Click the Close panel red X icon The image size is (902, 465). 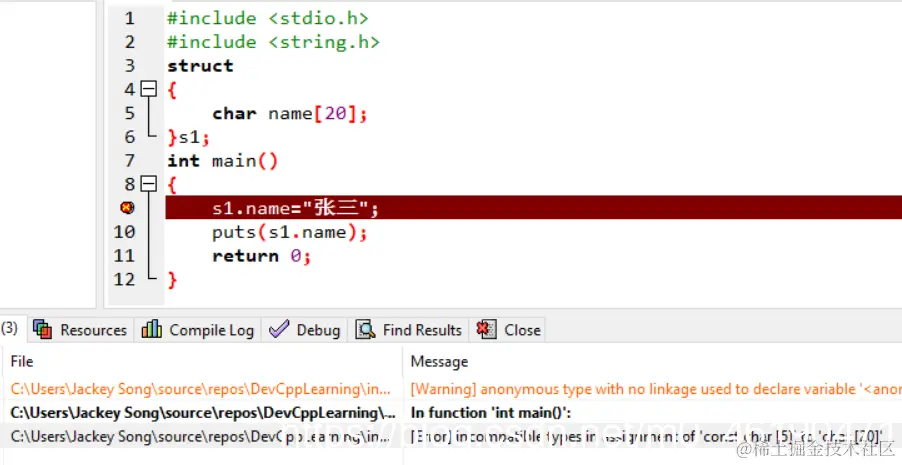coord(486,329)
